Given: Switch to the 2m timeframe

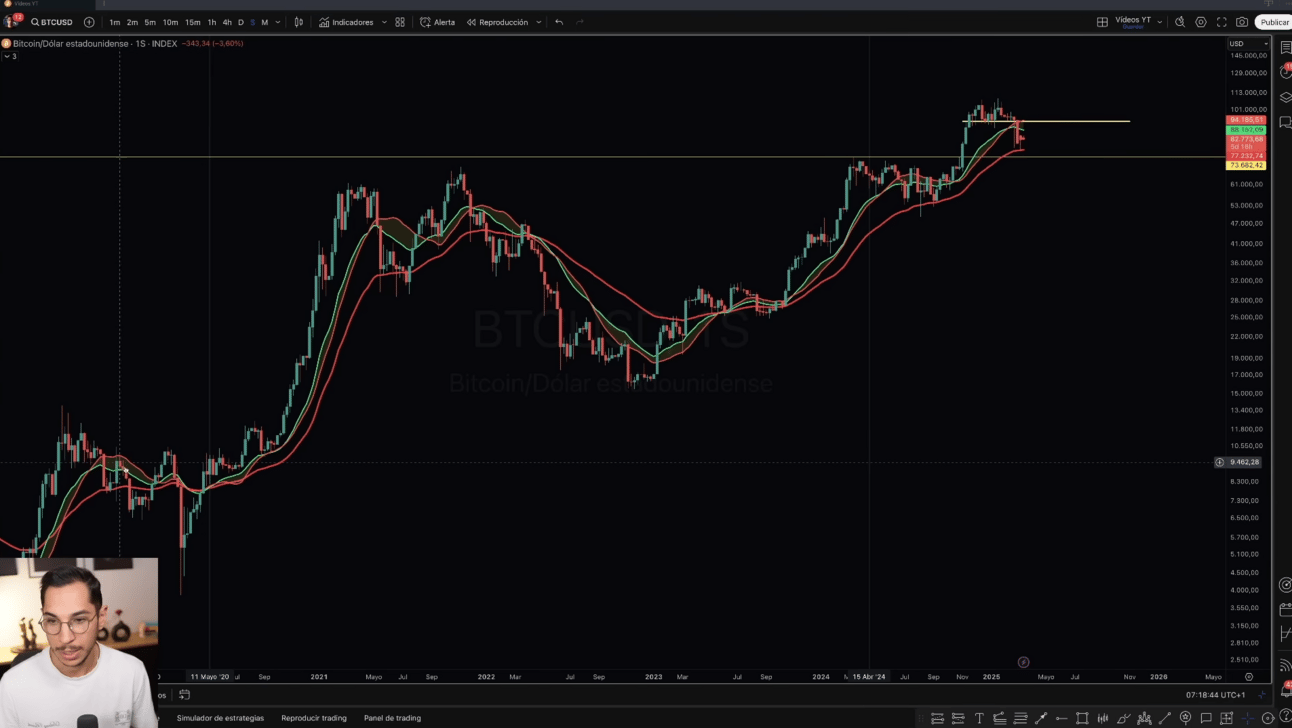Looking at the screenshot, I should click(x=132, y=22).
